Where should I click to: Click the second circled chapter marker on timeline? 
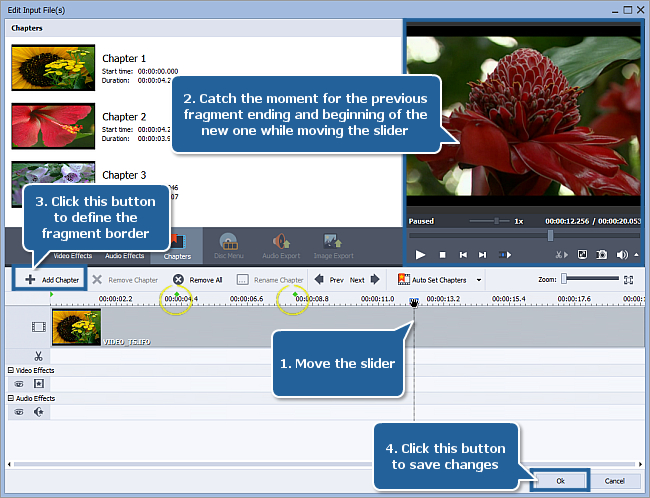(x=295, y=294)
